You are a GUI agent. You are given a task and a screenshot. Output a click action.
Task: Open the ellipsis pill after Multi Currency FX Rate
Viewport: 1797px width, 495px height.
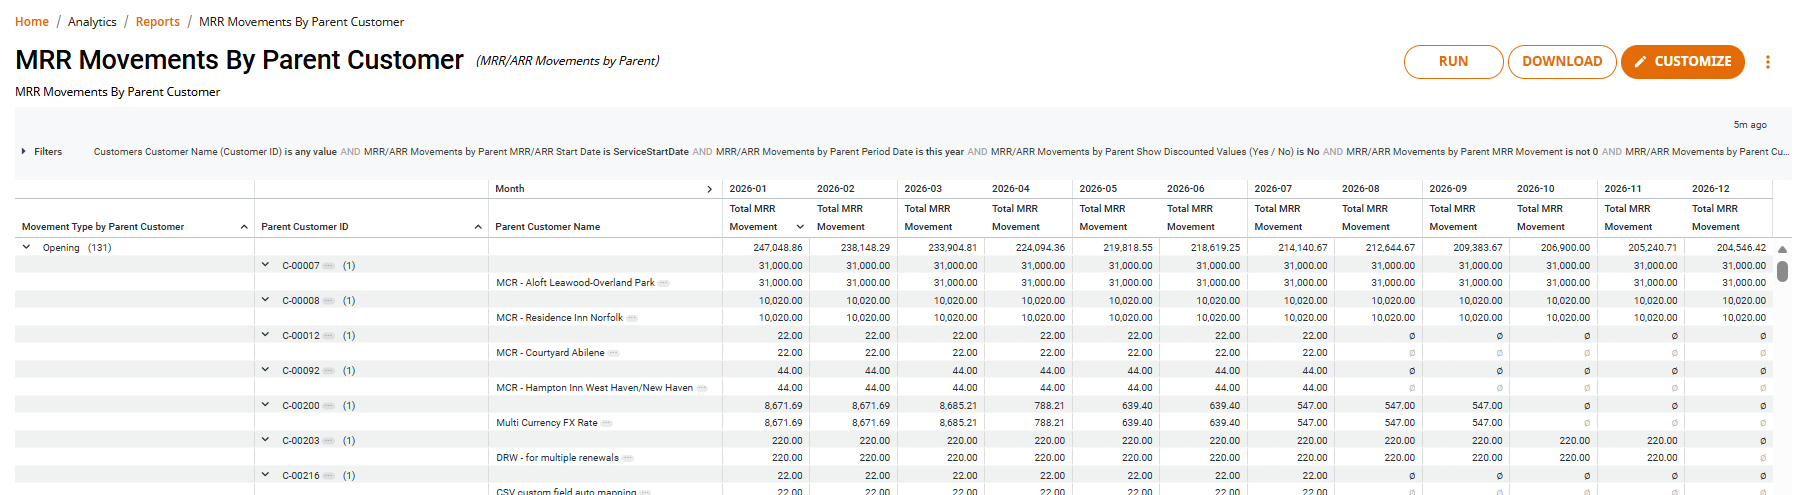[x=607, y=423]
